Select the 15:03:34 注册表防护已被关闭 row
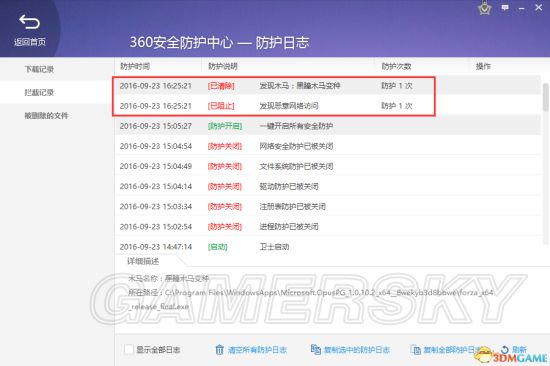Viewport: 550px width, 366px height. (x=328, y=206)
